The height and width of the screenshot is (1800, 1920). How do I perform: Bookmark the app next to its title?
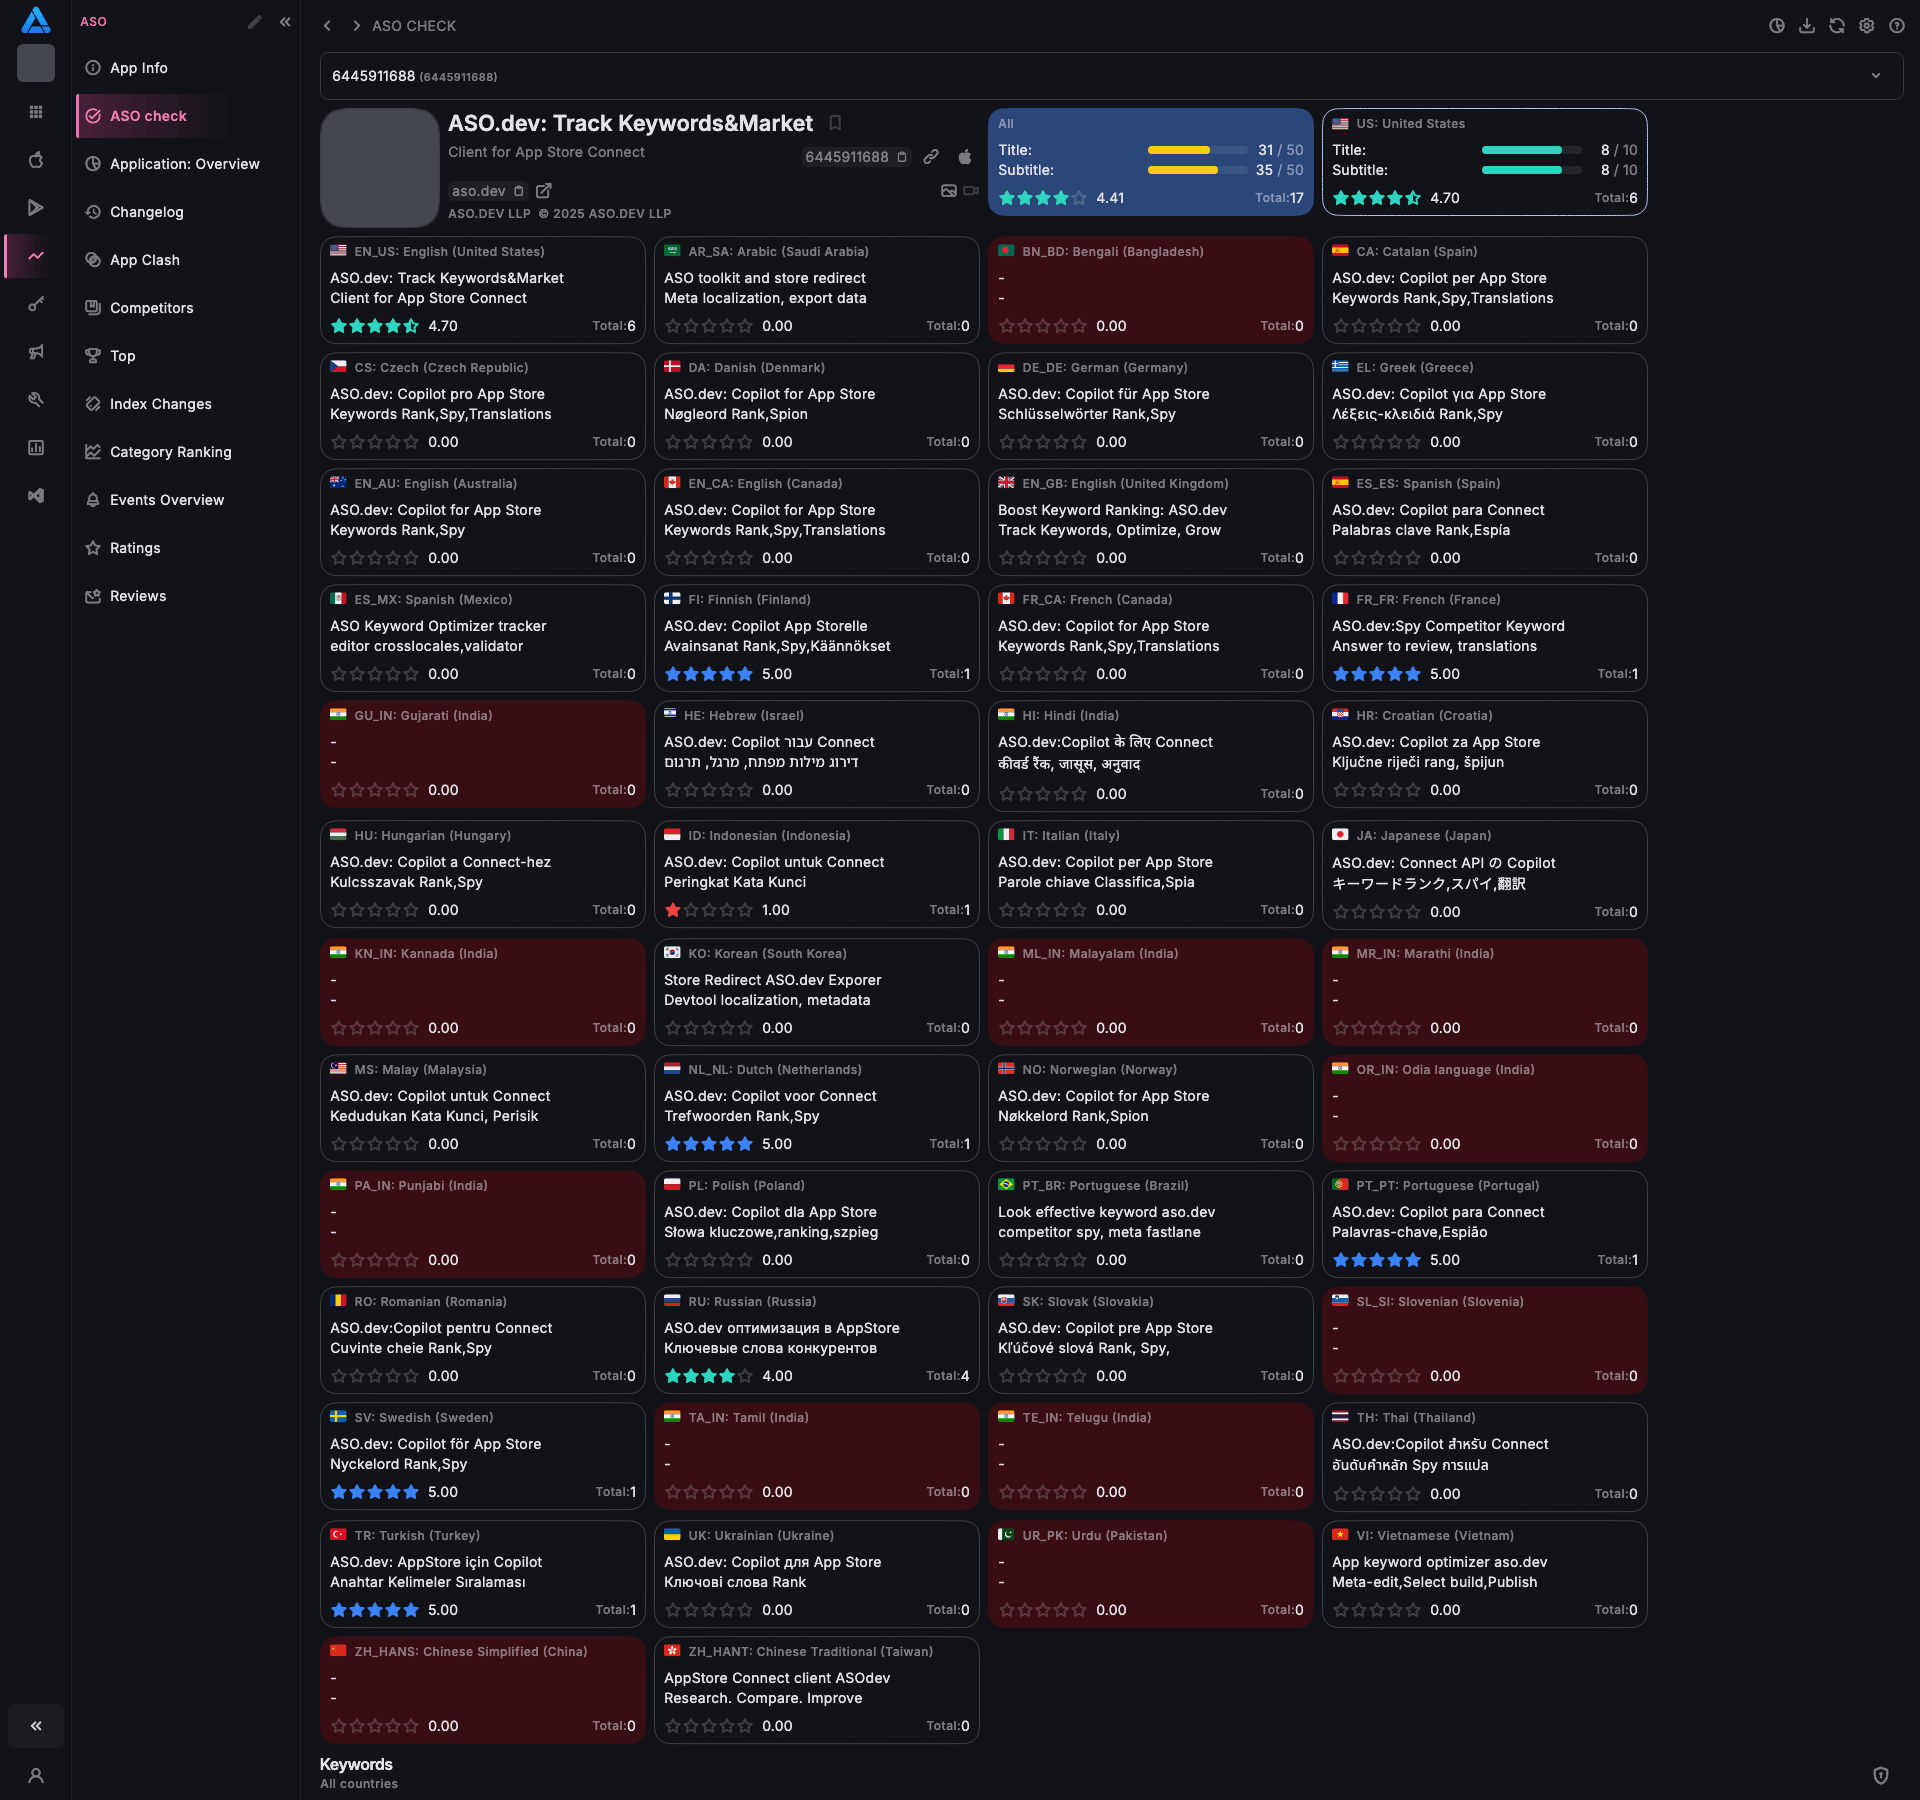[x=835, y=123]
